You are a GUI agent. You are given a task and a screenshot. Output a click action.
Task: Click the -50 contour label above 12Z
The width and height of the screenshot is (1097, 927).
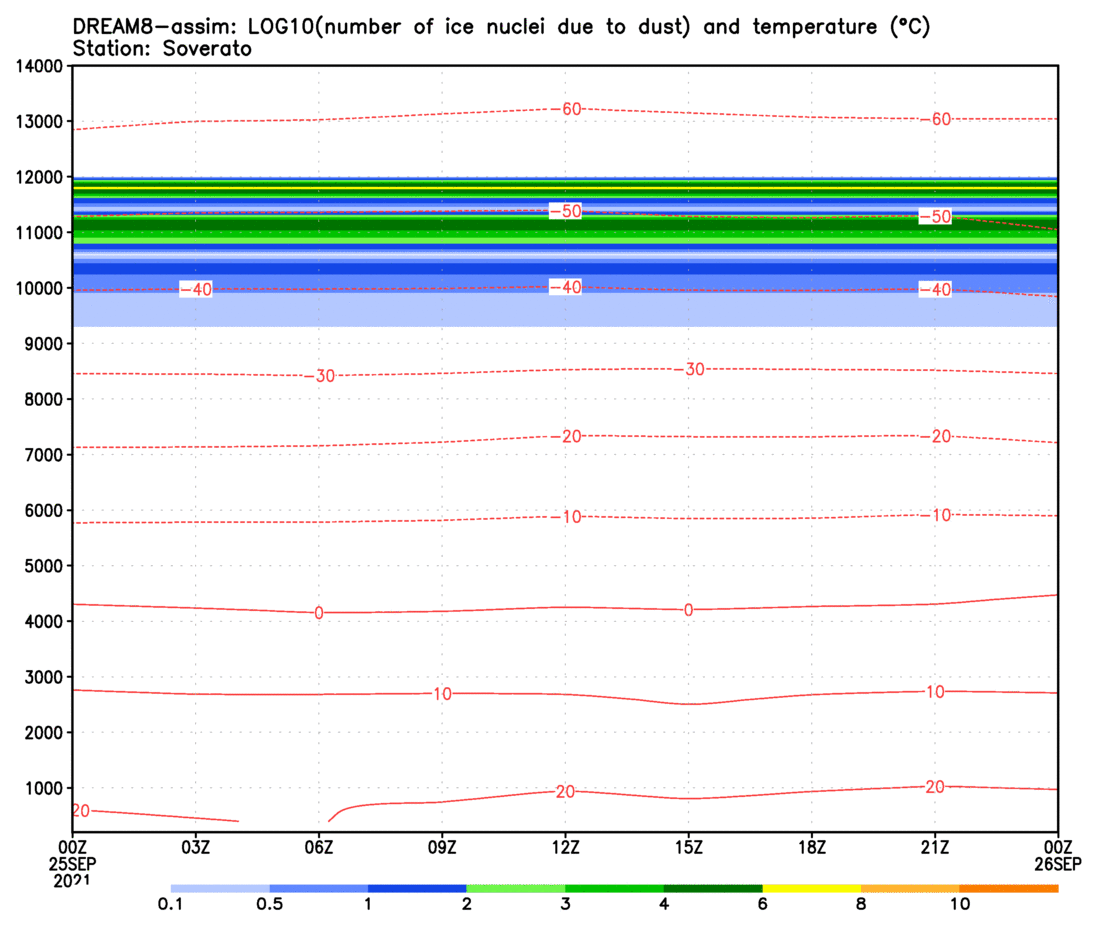pyautogui.click(x=566, y=211)
